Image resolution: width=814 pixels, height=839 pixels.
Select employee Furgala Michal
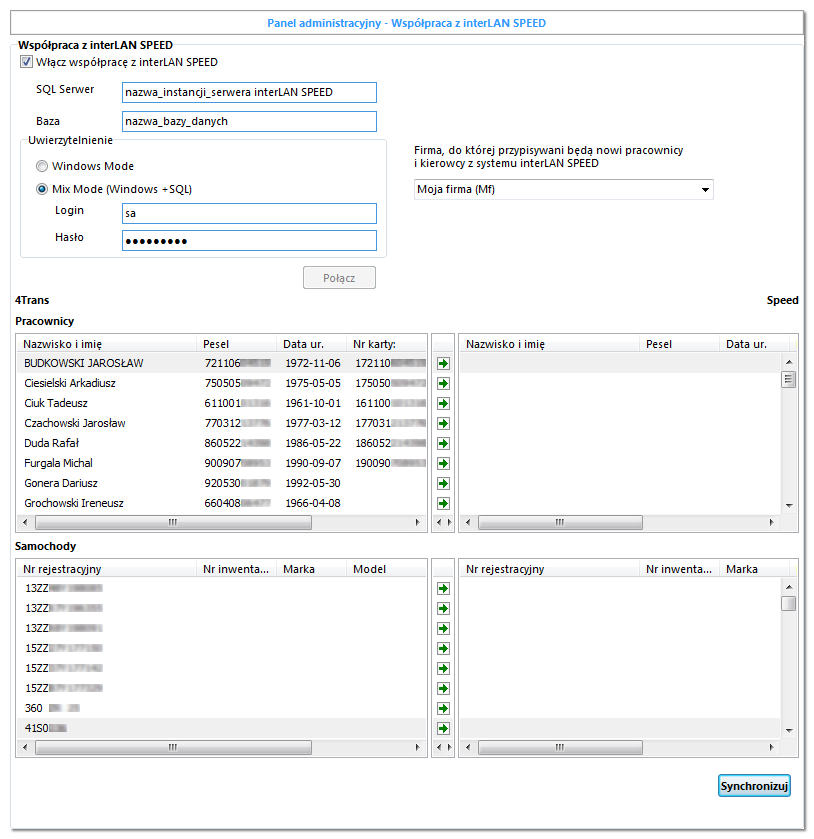(x=222, y=463)
